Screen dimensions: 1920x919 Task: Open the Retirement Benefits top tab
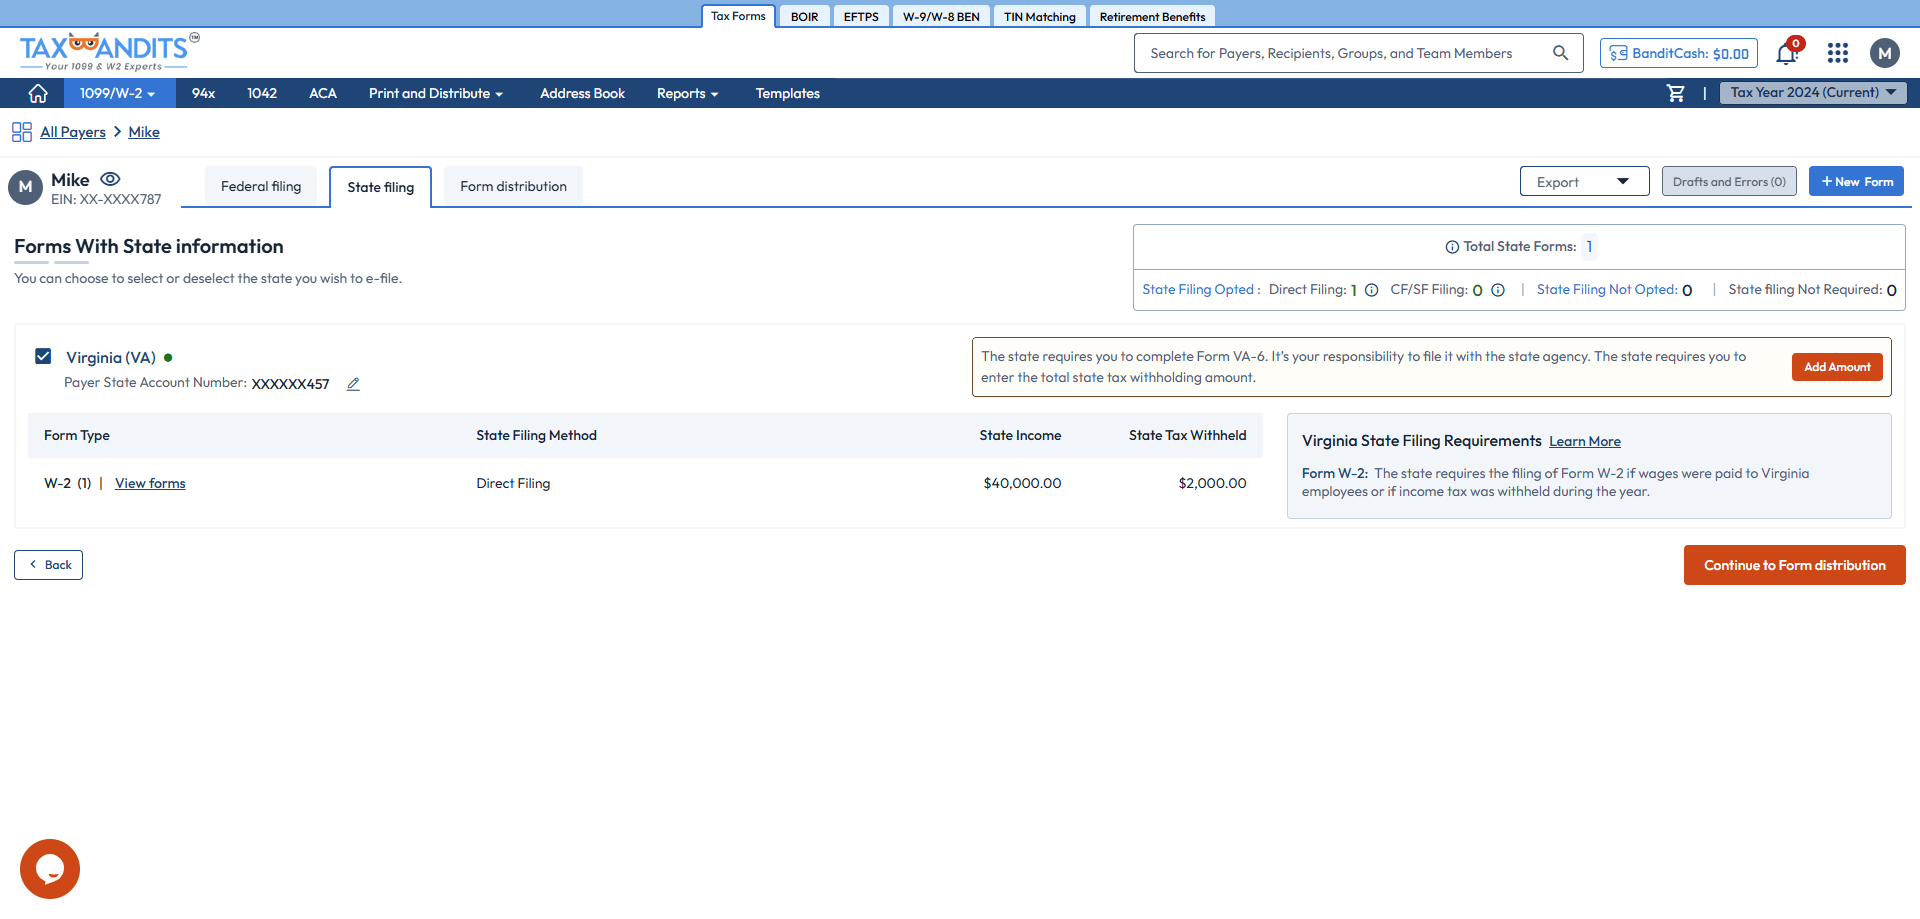coord(1152,17)
